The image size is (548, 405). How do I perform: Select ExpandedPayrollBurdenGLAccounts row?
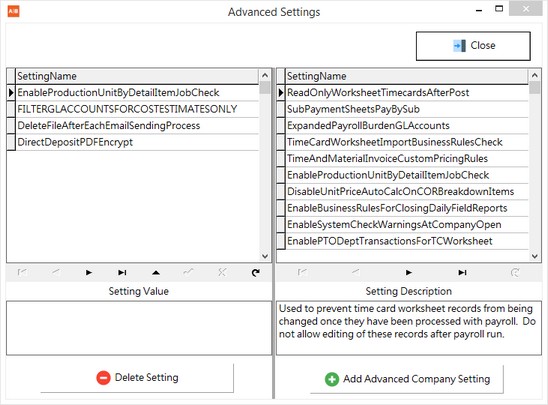coord(407,125)
